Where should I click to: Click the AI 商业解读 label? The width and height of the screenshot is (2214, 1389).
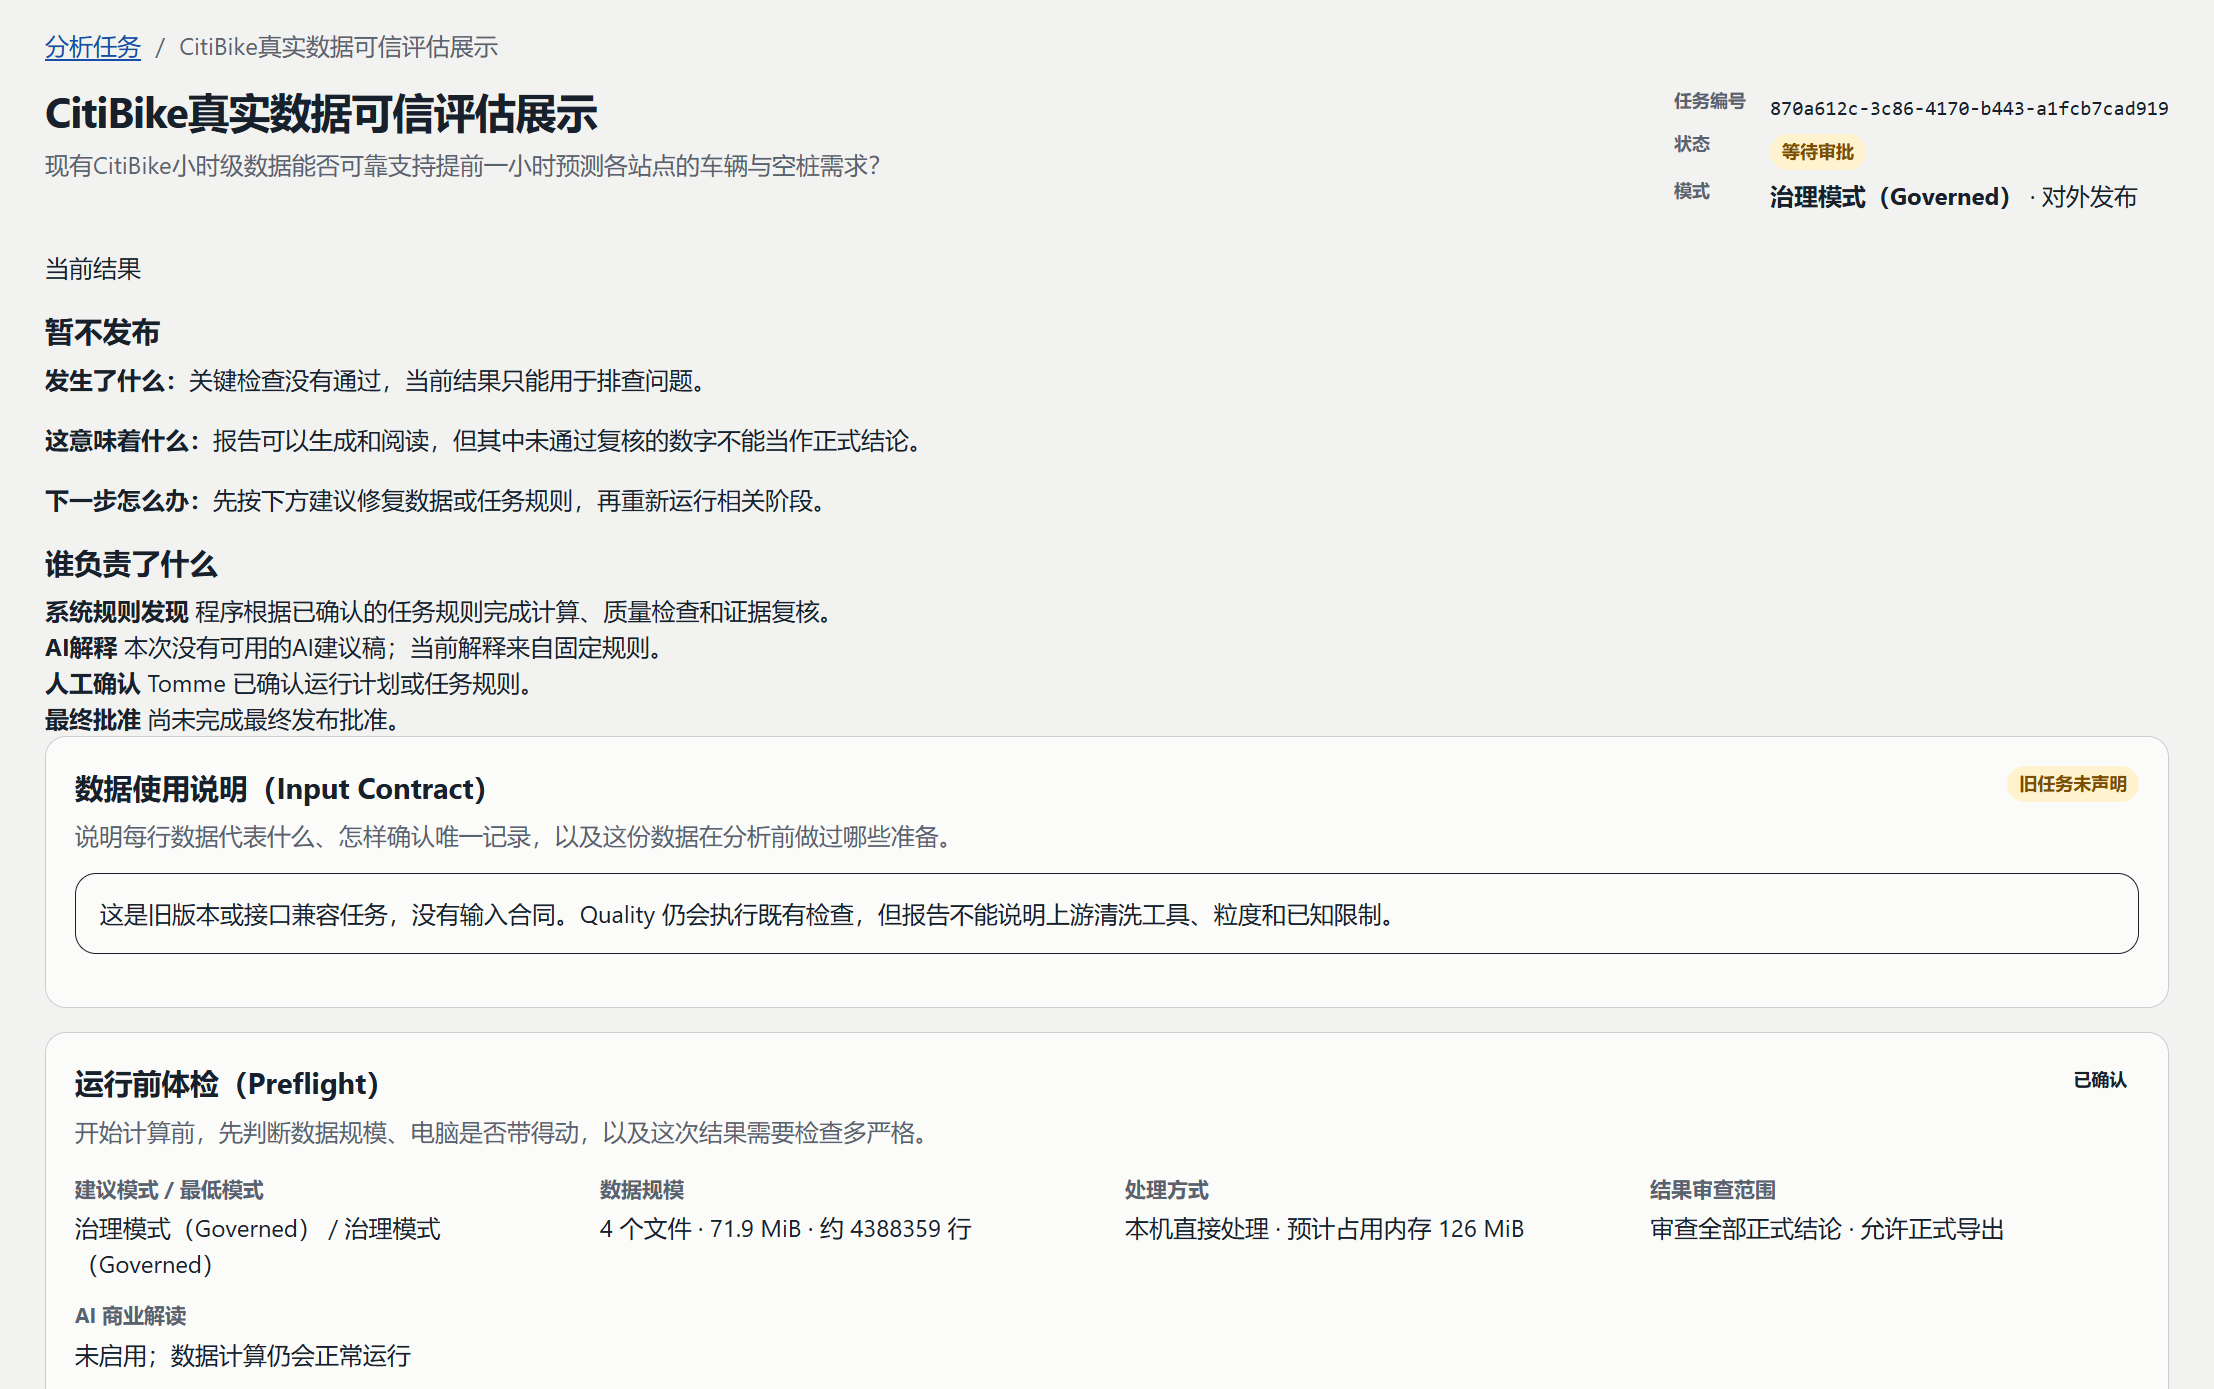click(x=130, y=1316)
